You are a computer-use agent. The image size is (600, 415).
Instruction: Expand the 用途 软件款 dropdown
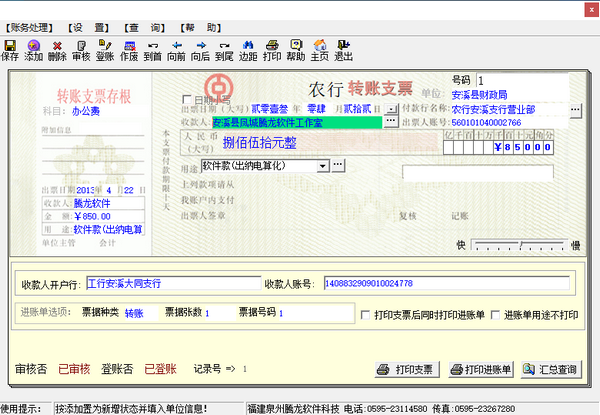tap(323, 164)
